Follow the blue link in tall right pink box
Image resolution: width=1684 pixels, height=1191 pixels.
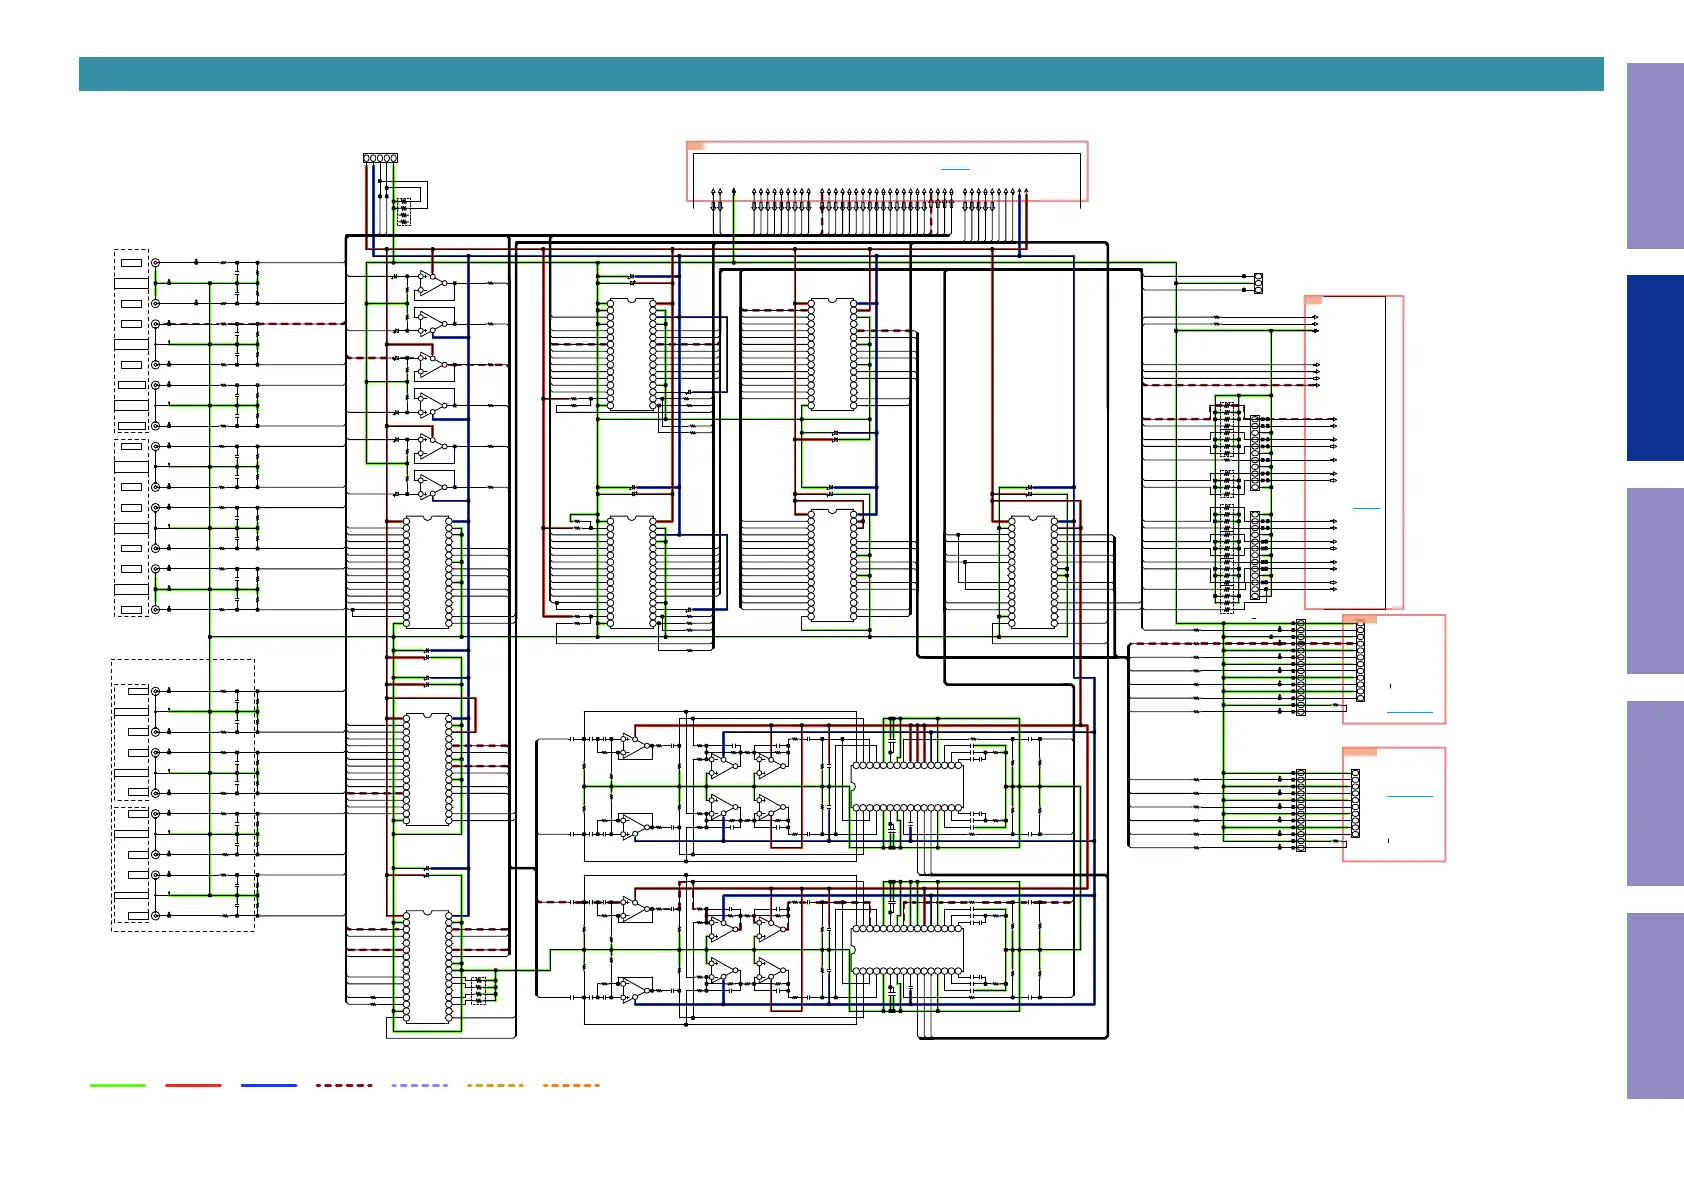tap(1366, 508)
